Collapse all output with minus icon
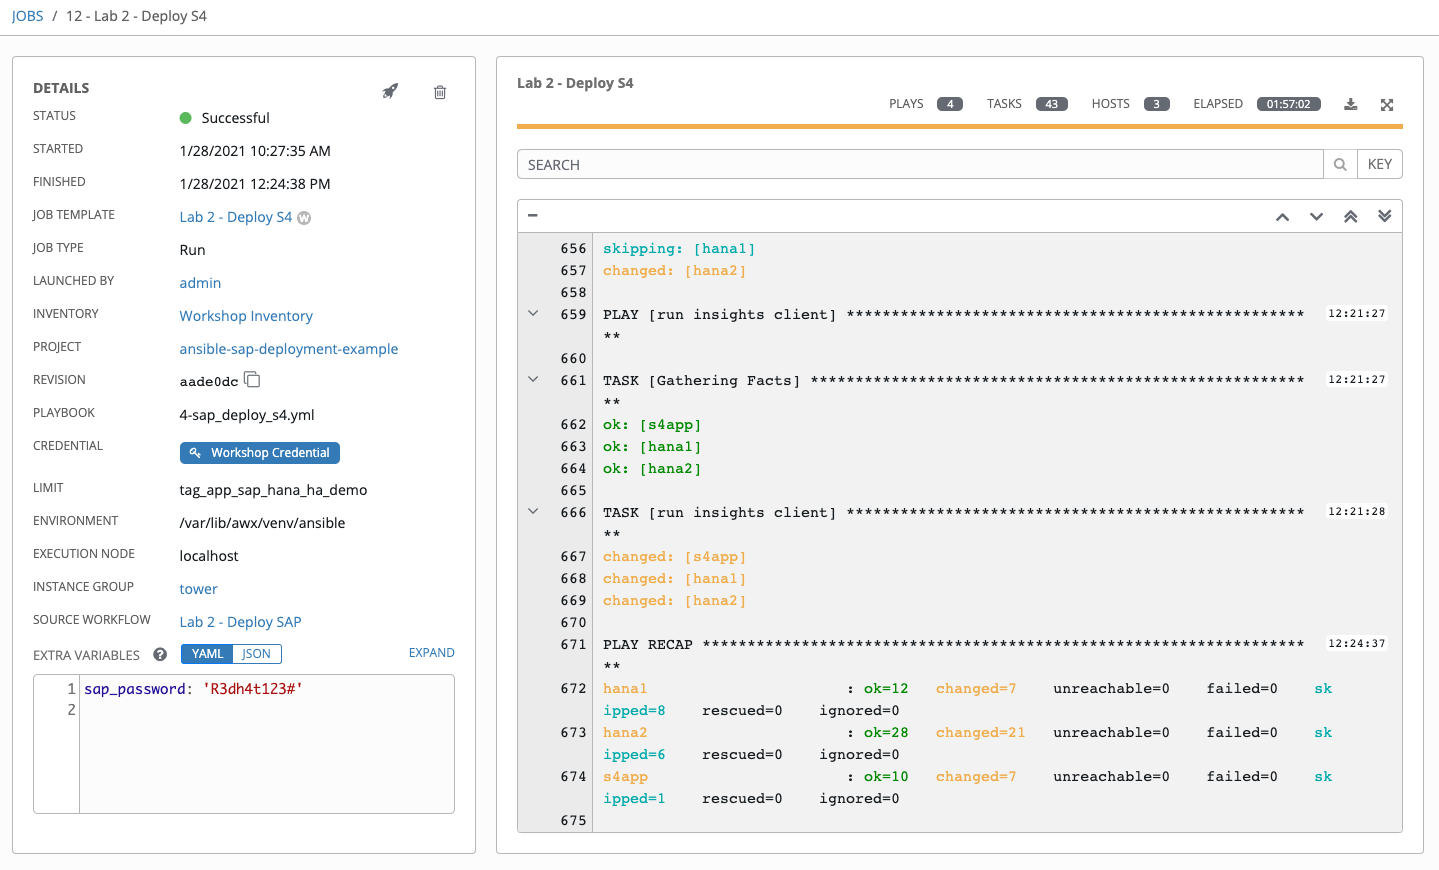Screen dimensions: 1439x870 (x=533, y=215)
